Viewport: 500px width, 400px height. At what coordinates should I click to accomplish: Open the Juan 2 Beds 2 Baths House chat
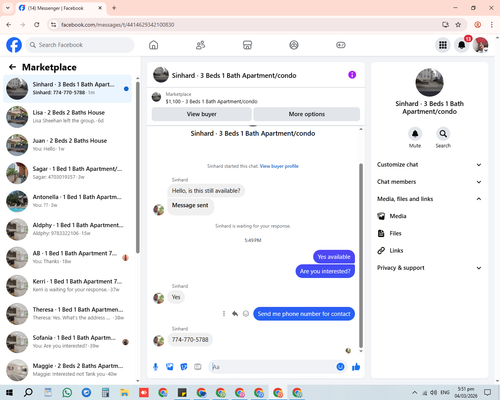click(67, 145)
